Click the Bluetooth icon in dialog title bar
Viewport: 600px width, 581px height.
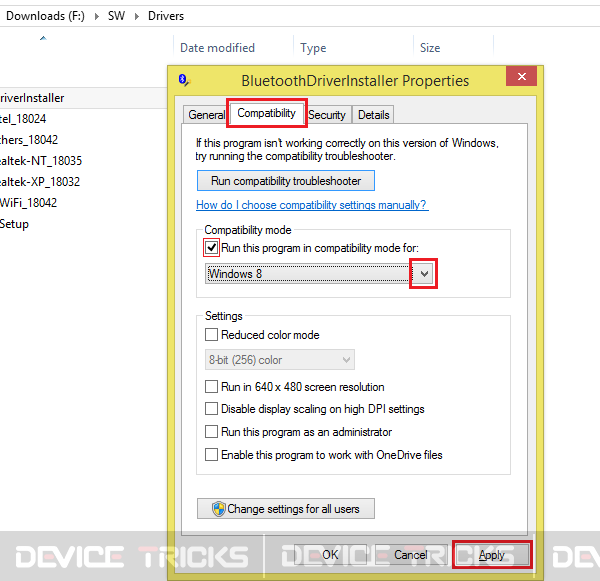pos(184,80)
